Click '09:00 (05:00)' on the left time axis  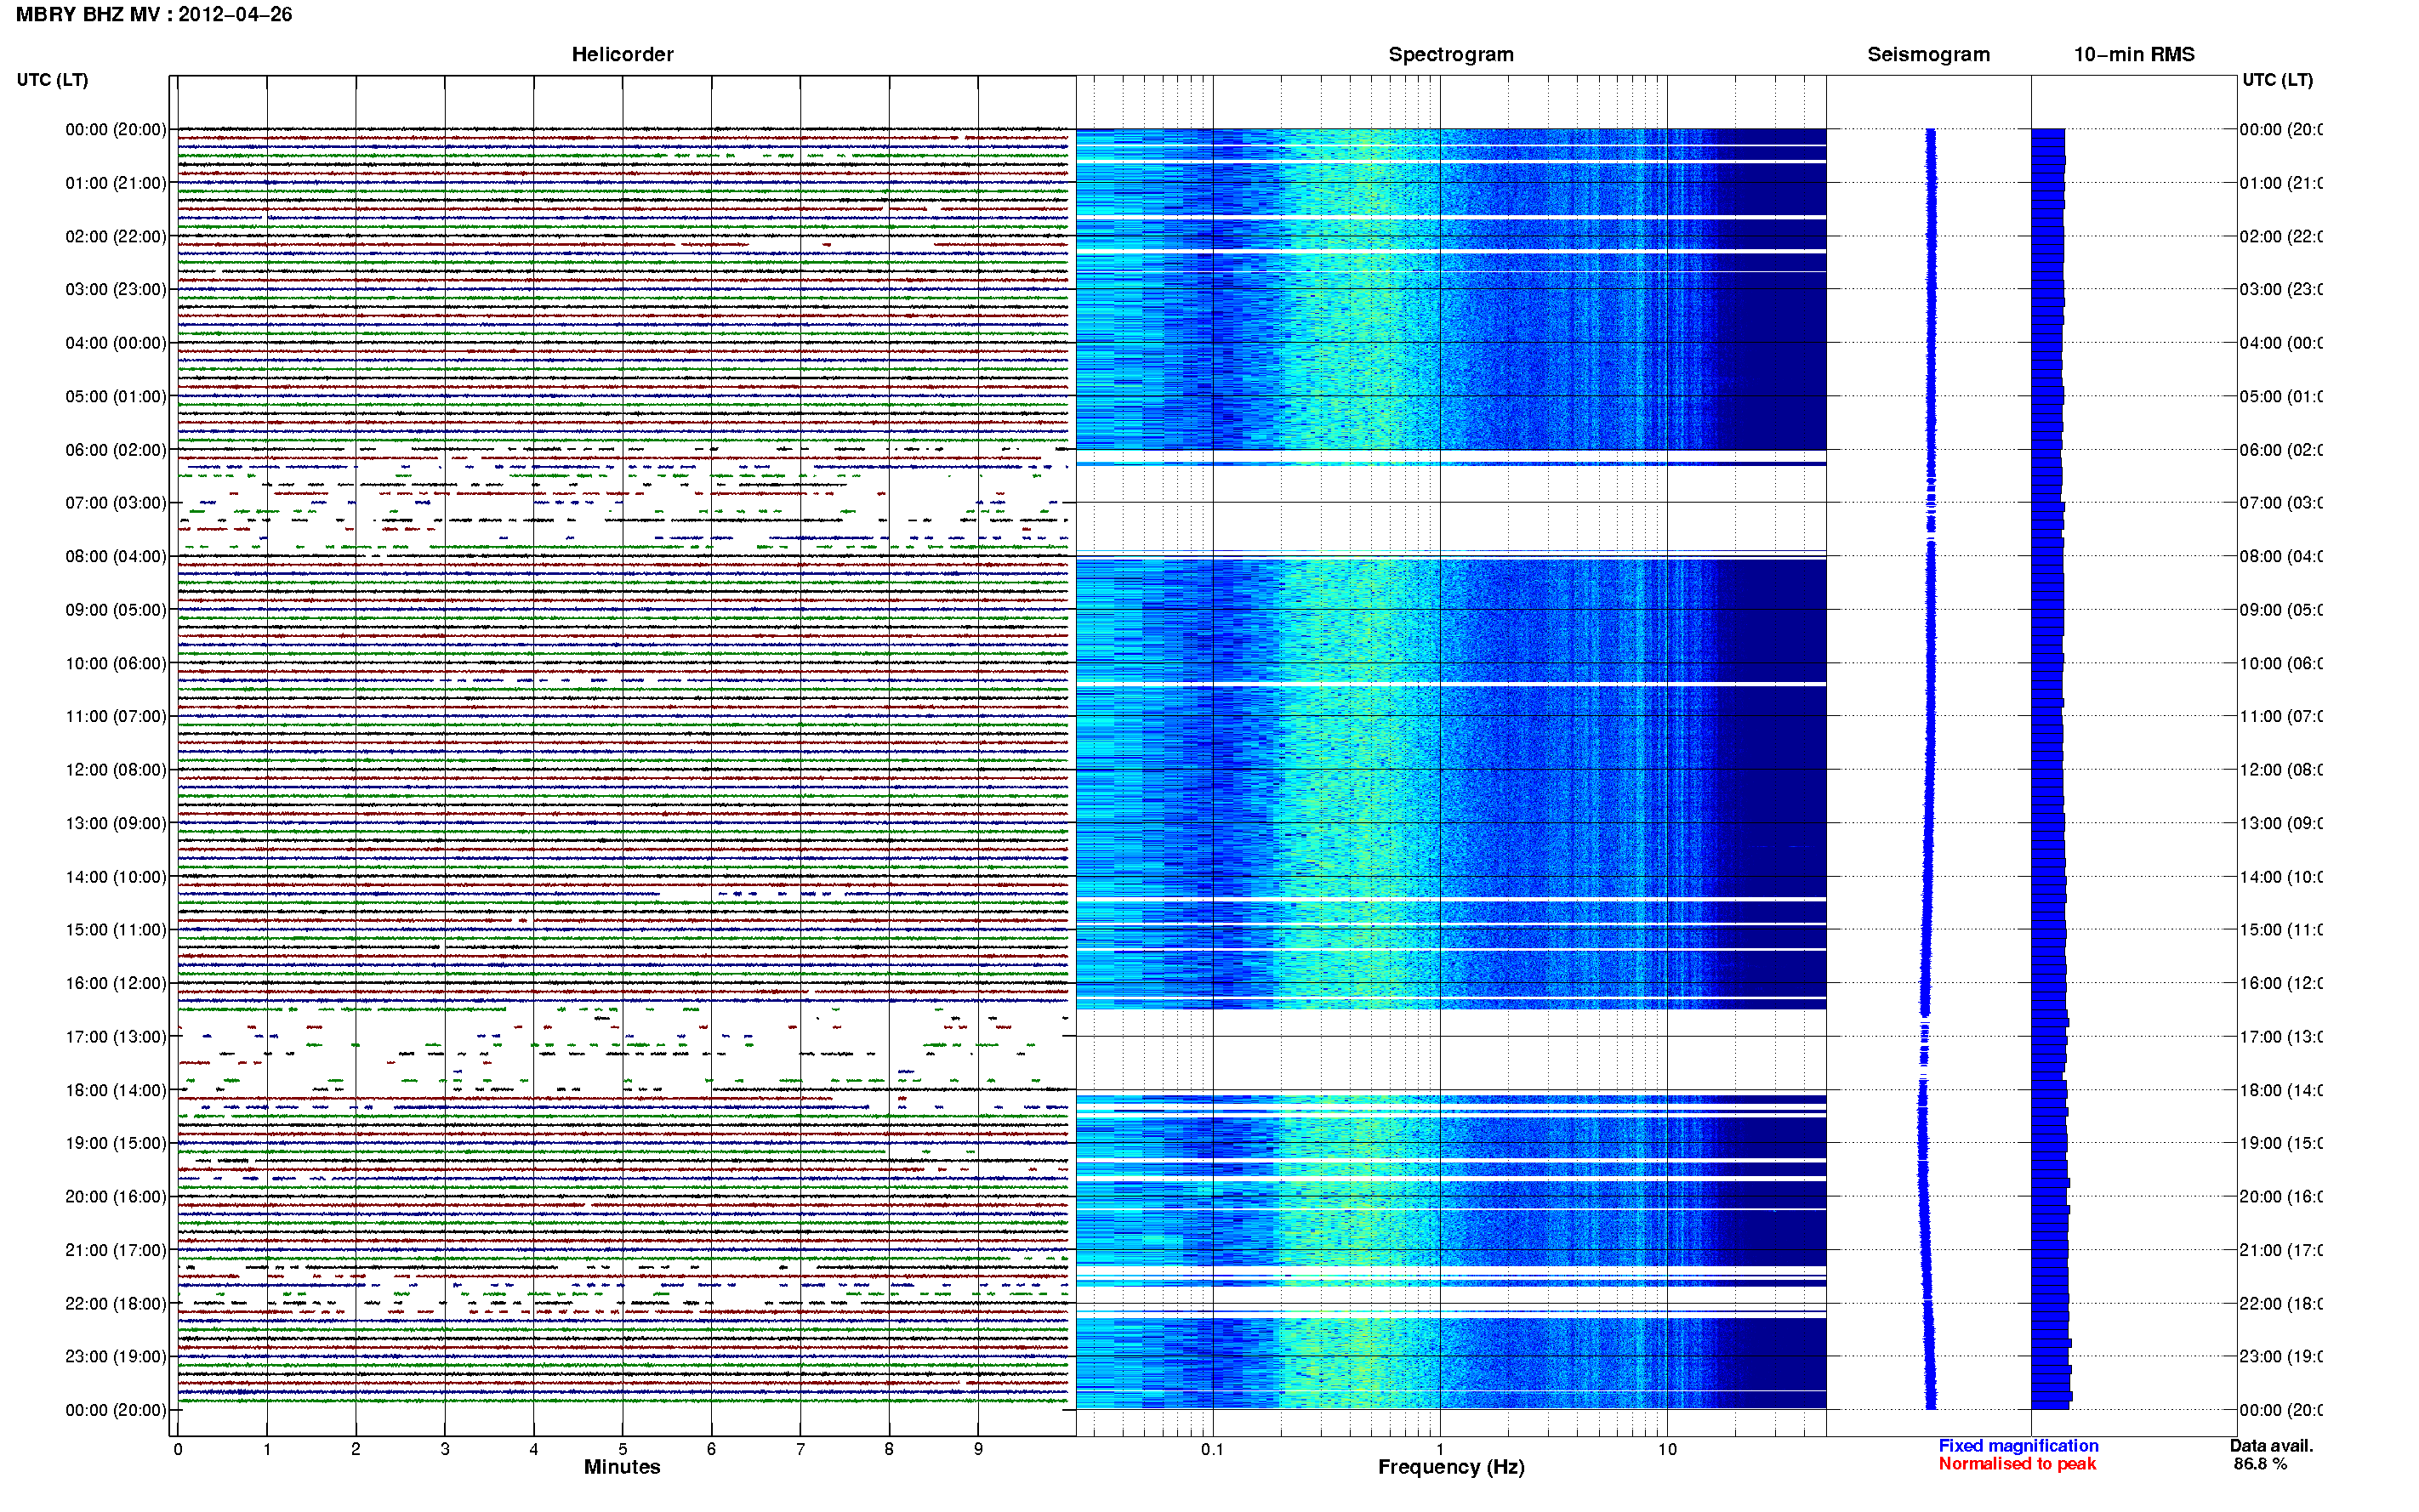tap(116, 610)
